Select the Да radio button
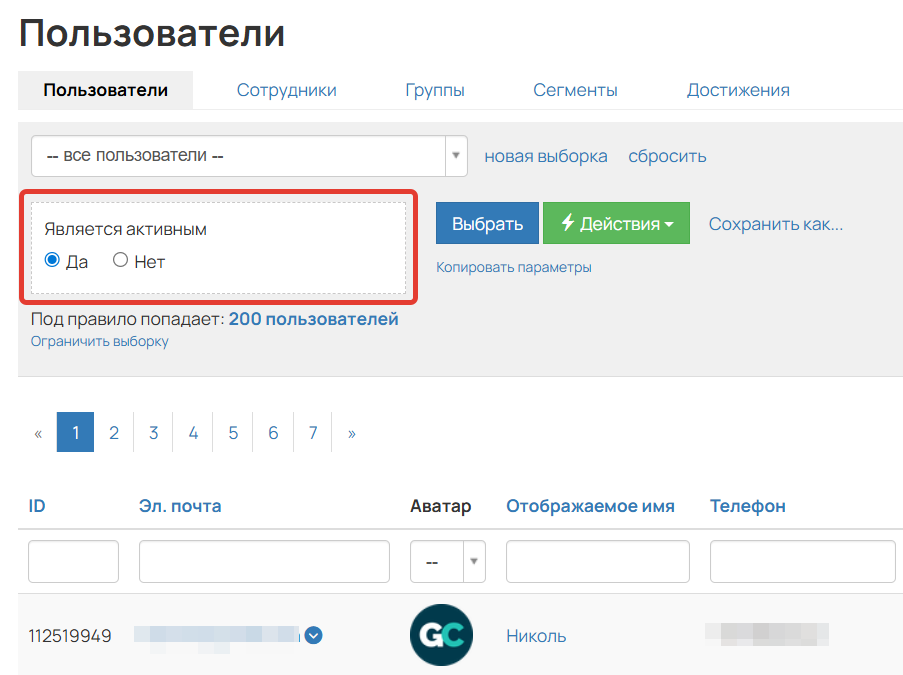This screenshot has width=903, height=675. 52,261
